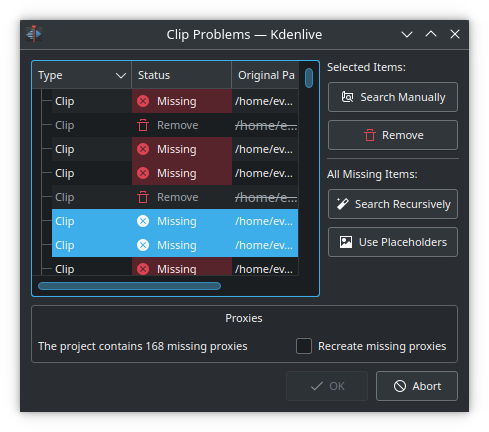Click the missing icon in the last visible row
The image size is (489, 432).
click(x=143, y=269)
